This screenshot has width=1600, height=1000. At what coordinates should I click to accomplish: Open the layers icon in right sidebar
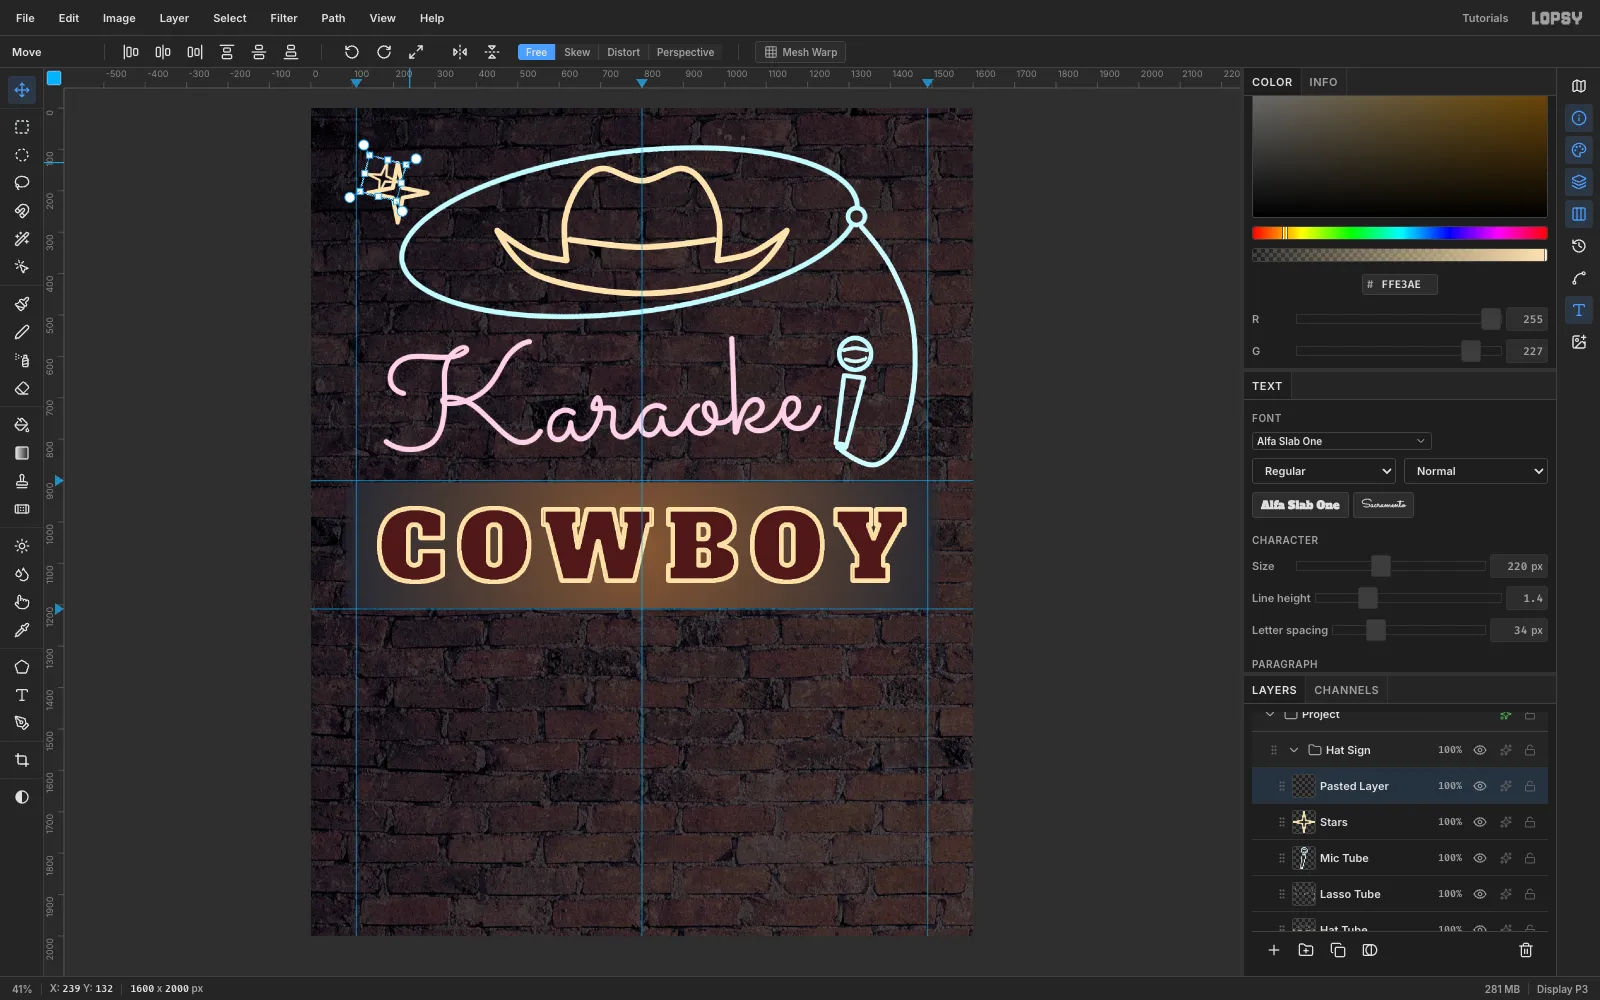(1579, 182)
